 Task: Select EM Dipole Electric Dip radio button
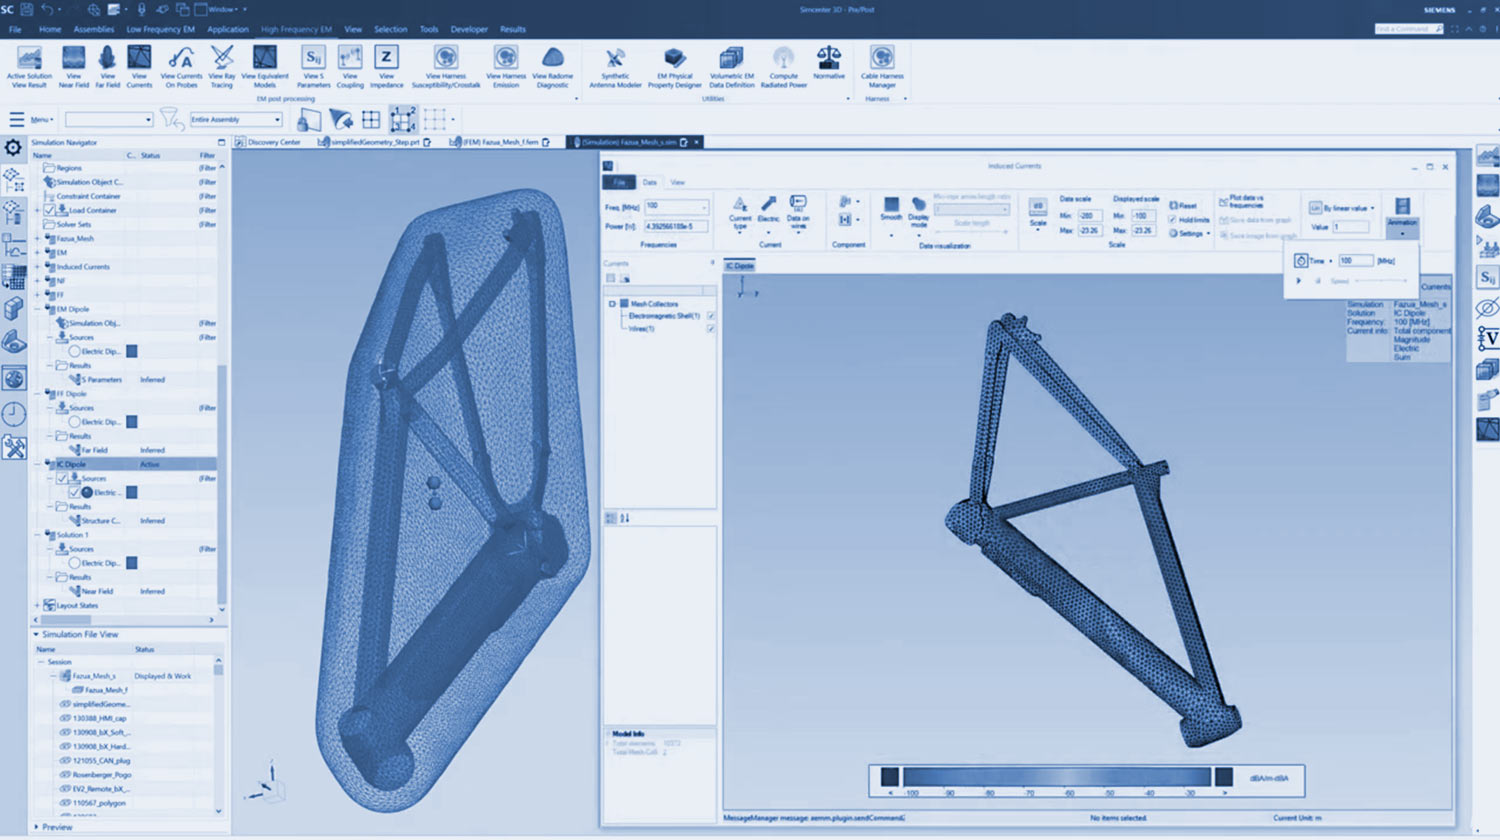pyautogui.click(x=74, y=351)
